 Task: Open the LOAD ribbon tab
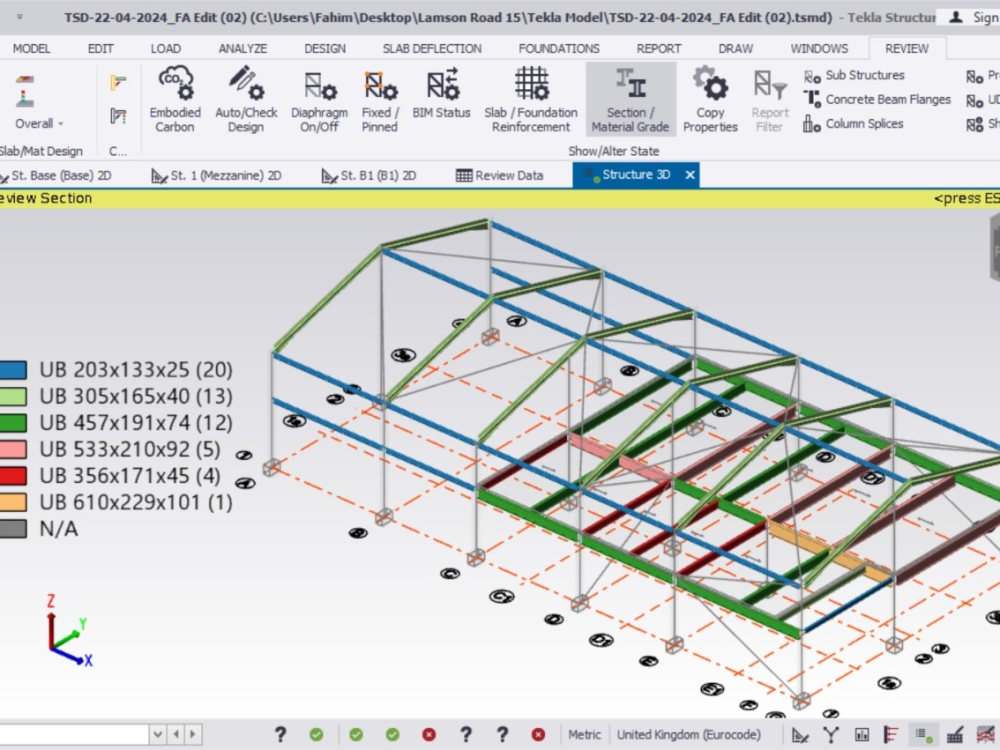166,48
